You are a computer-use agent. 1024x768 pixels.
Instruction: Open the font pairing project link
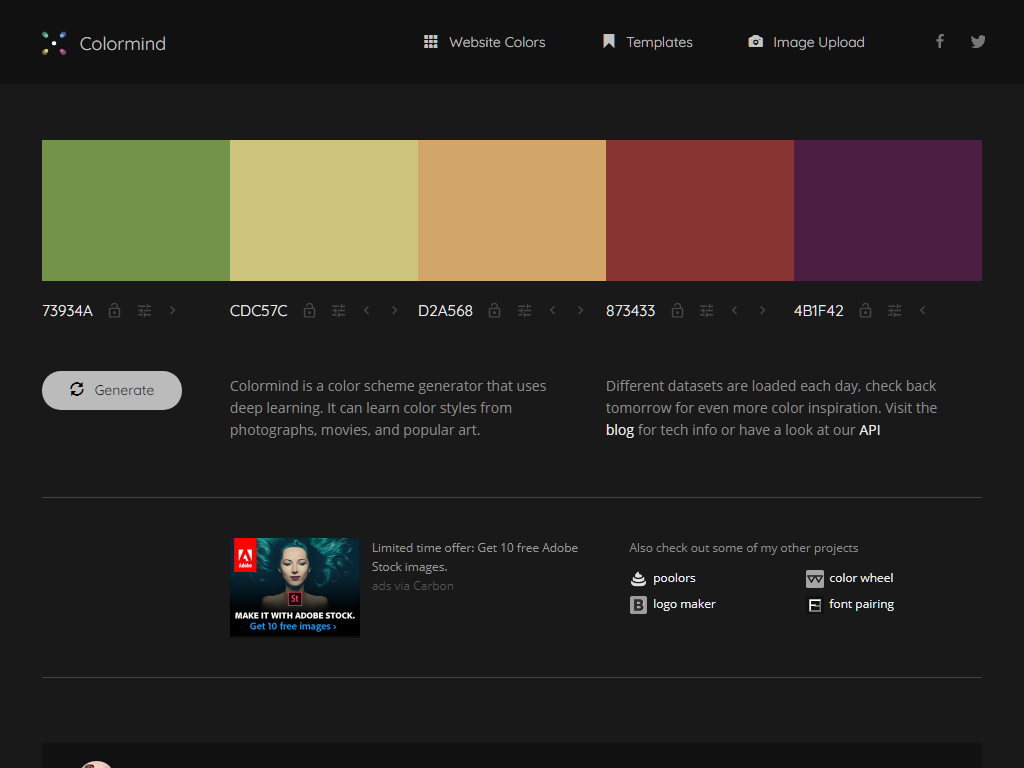coord(861,604)
